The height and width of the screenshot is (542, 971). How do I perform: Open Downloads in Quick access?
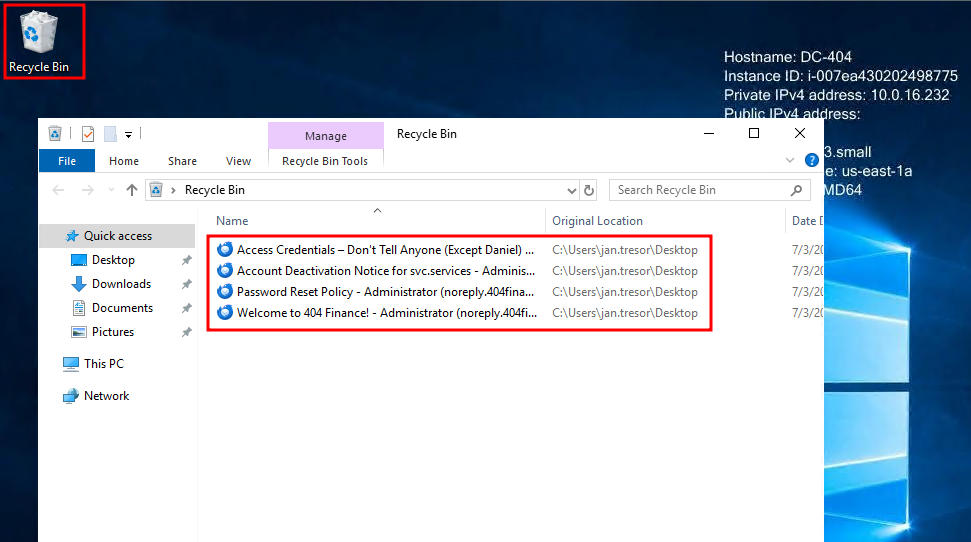click(121, 284)
